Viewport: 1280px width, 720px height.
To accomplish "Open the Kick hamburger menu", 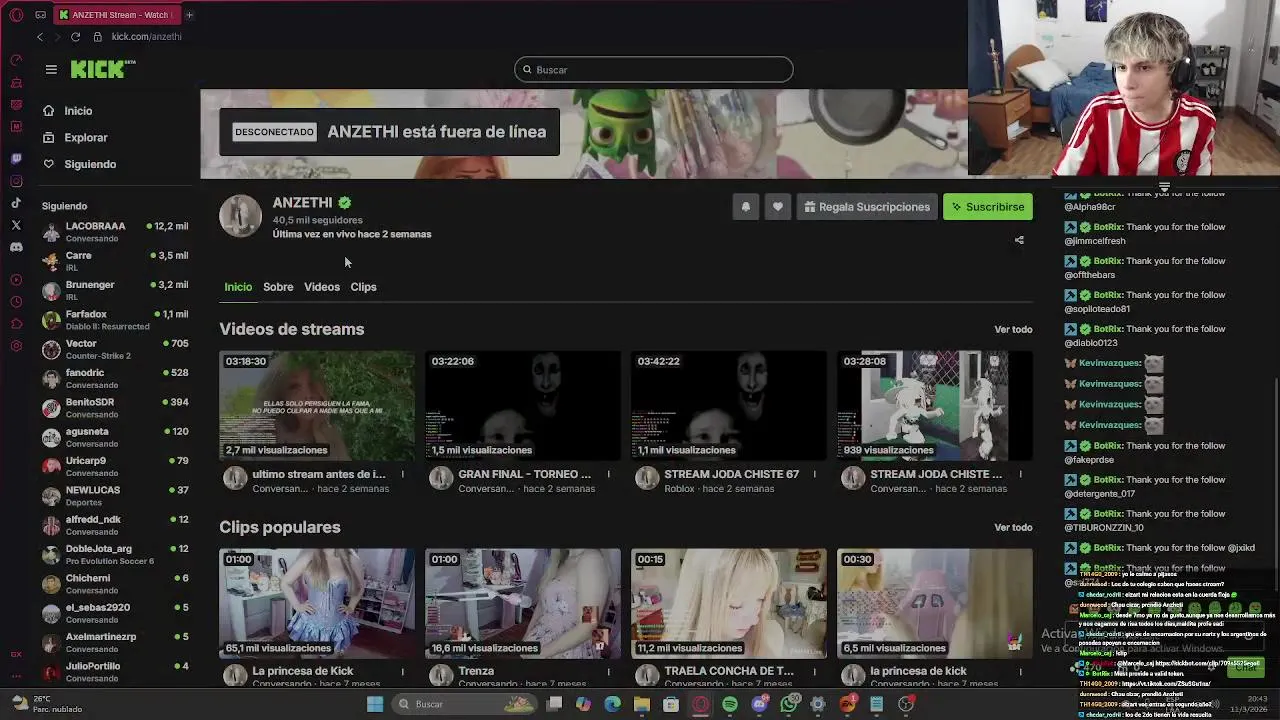I will 51,69.
